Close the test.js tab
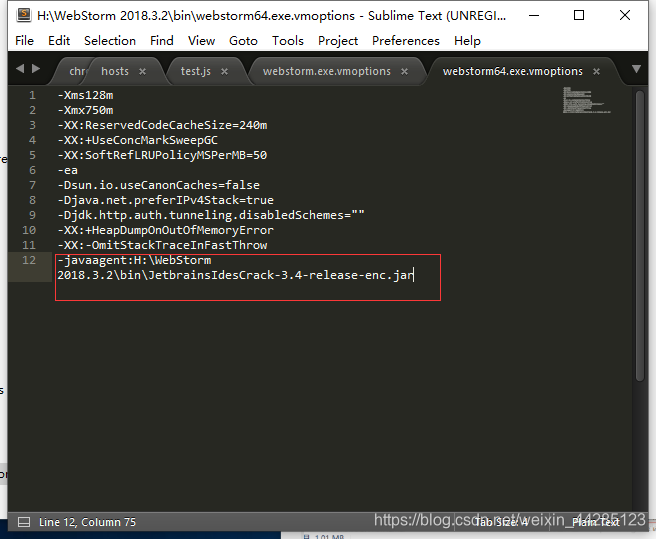 (225, 72)
